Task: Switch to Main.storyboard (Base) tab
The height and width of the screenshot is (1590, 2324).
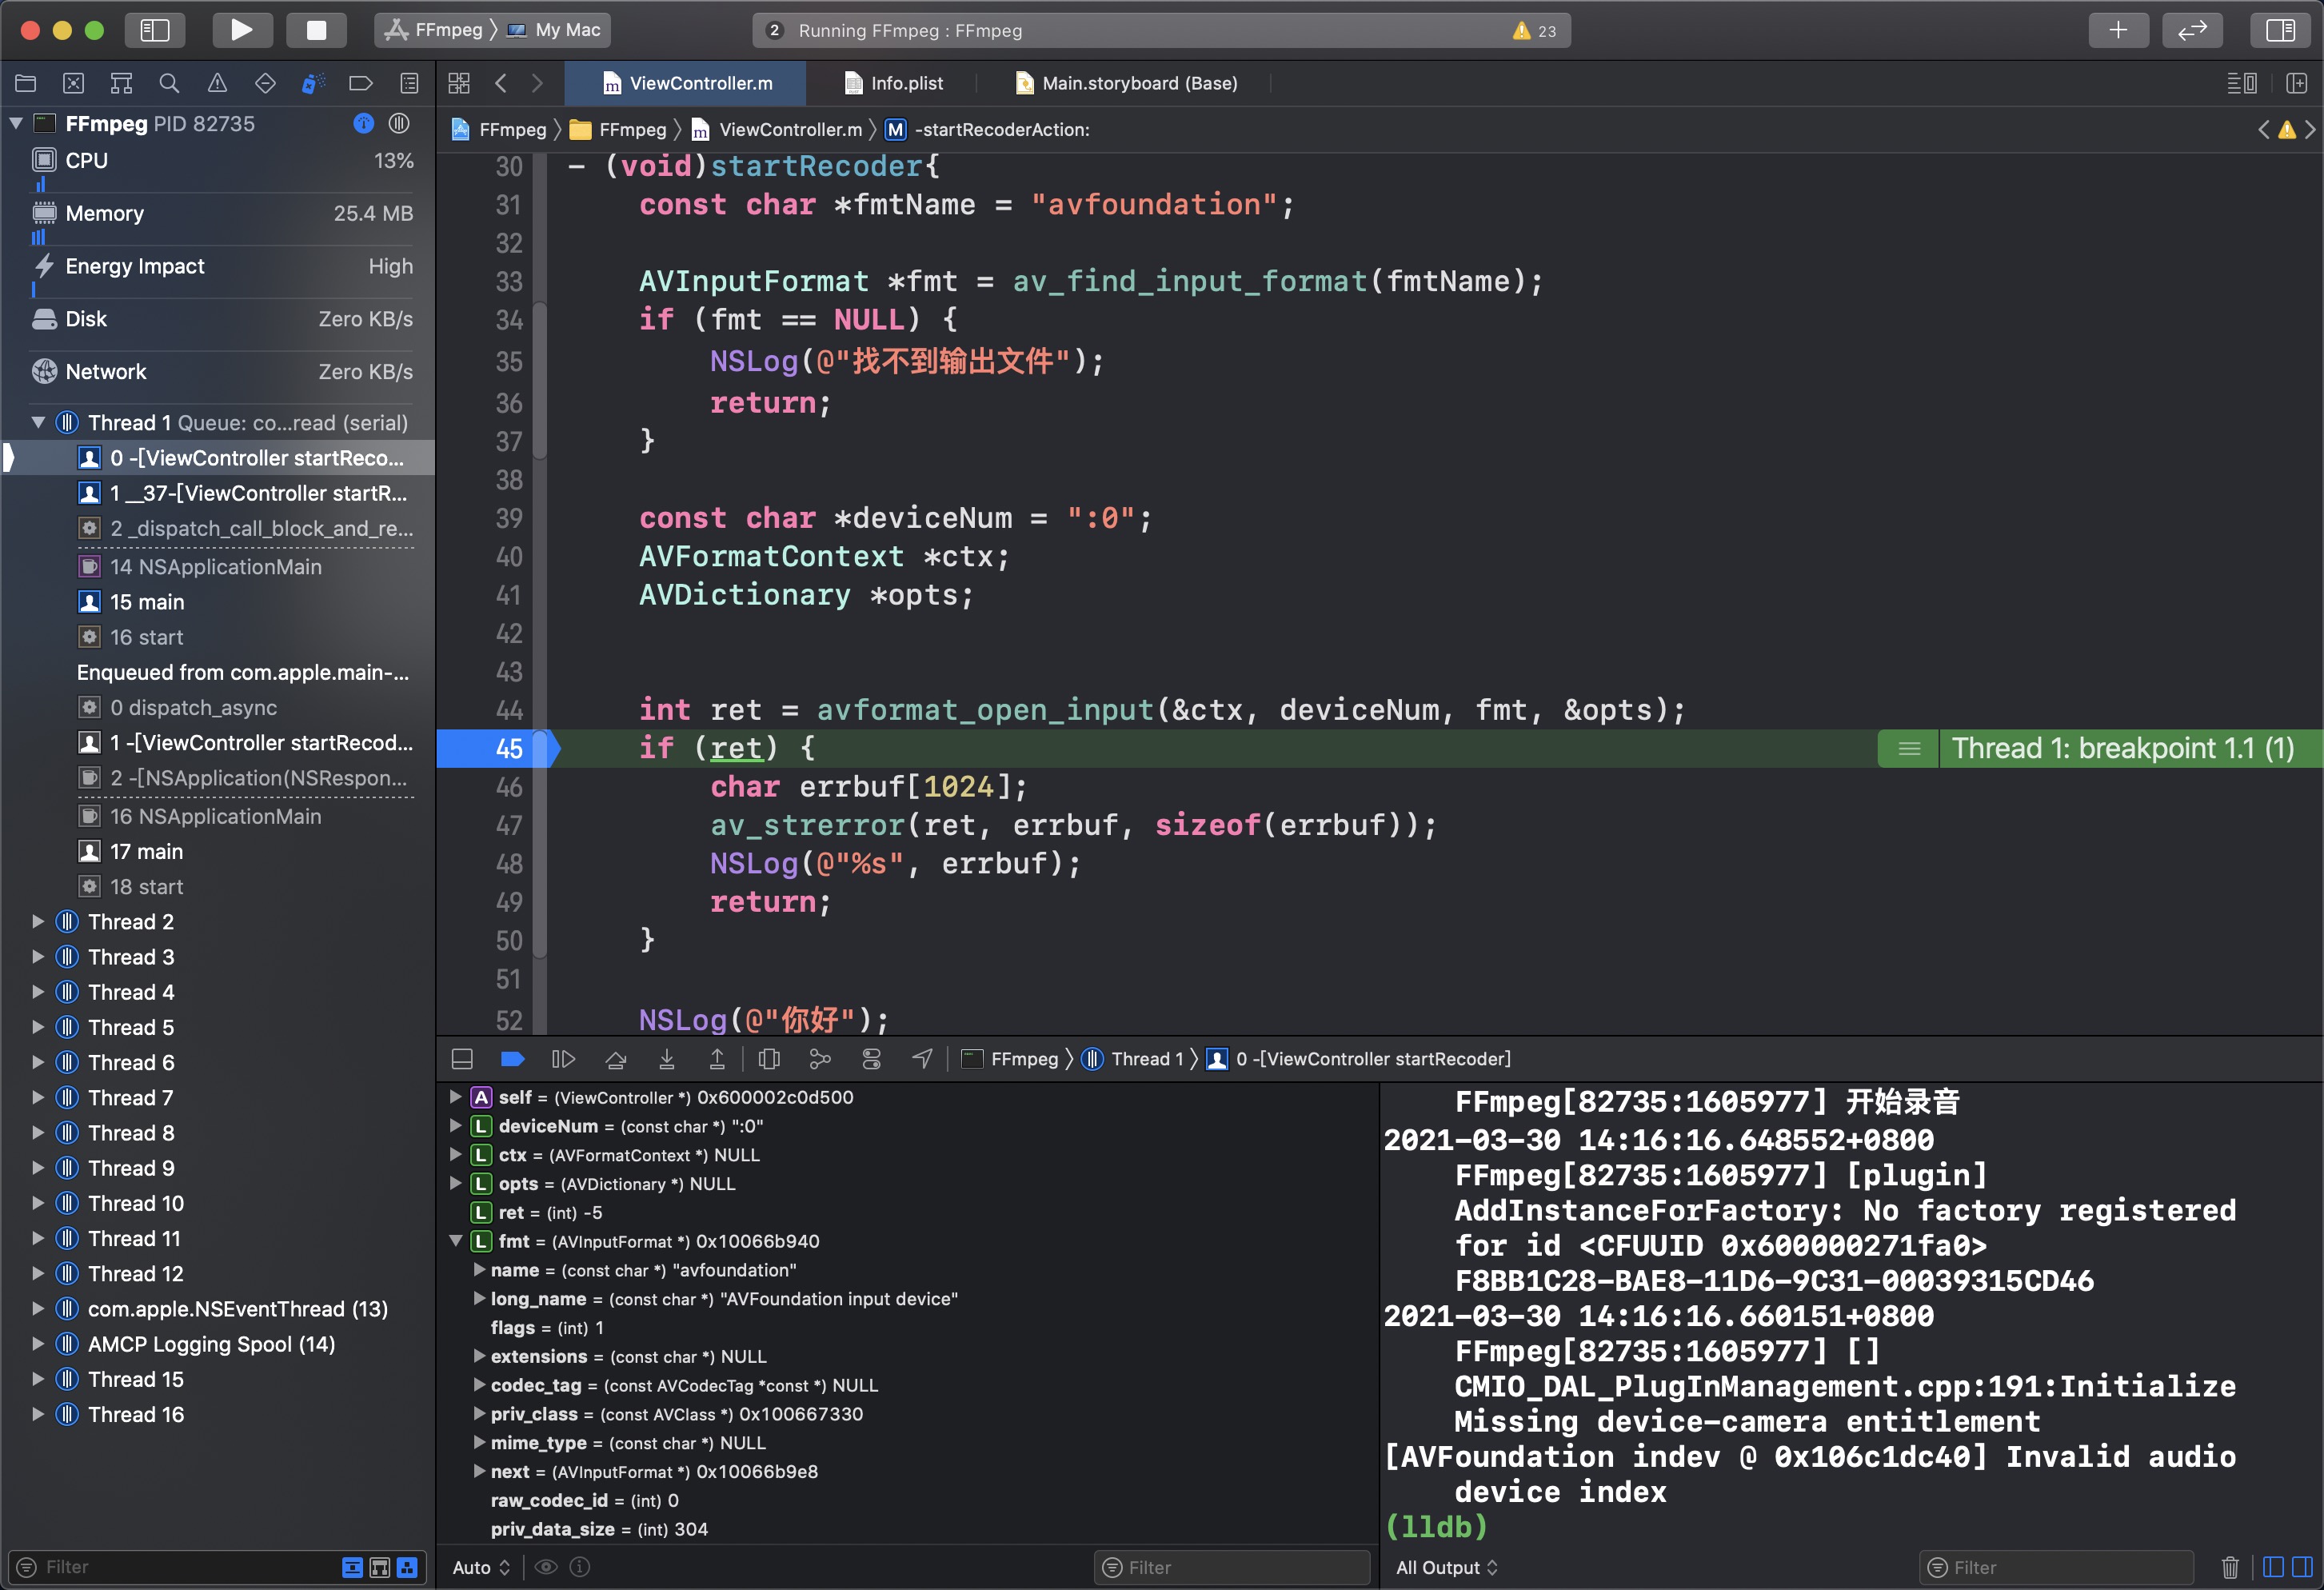Action: tap(1126, 83)
